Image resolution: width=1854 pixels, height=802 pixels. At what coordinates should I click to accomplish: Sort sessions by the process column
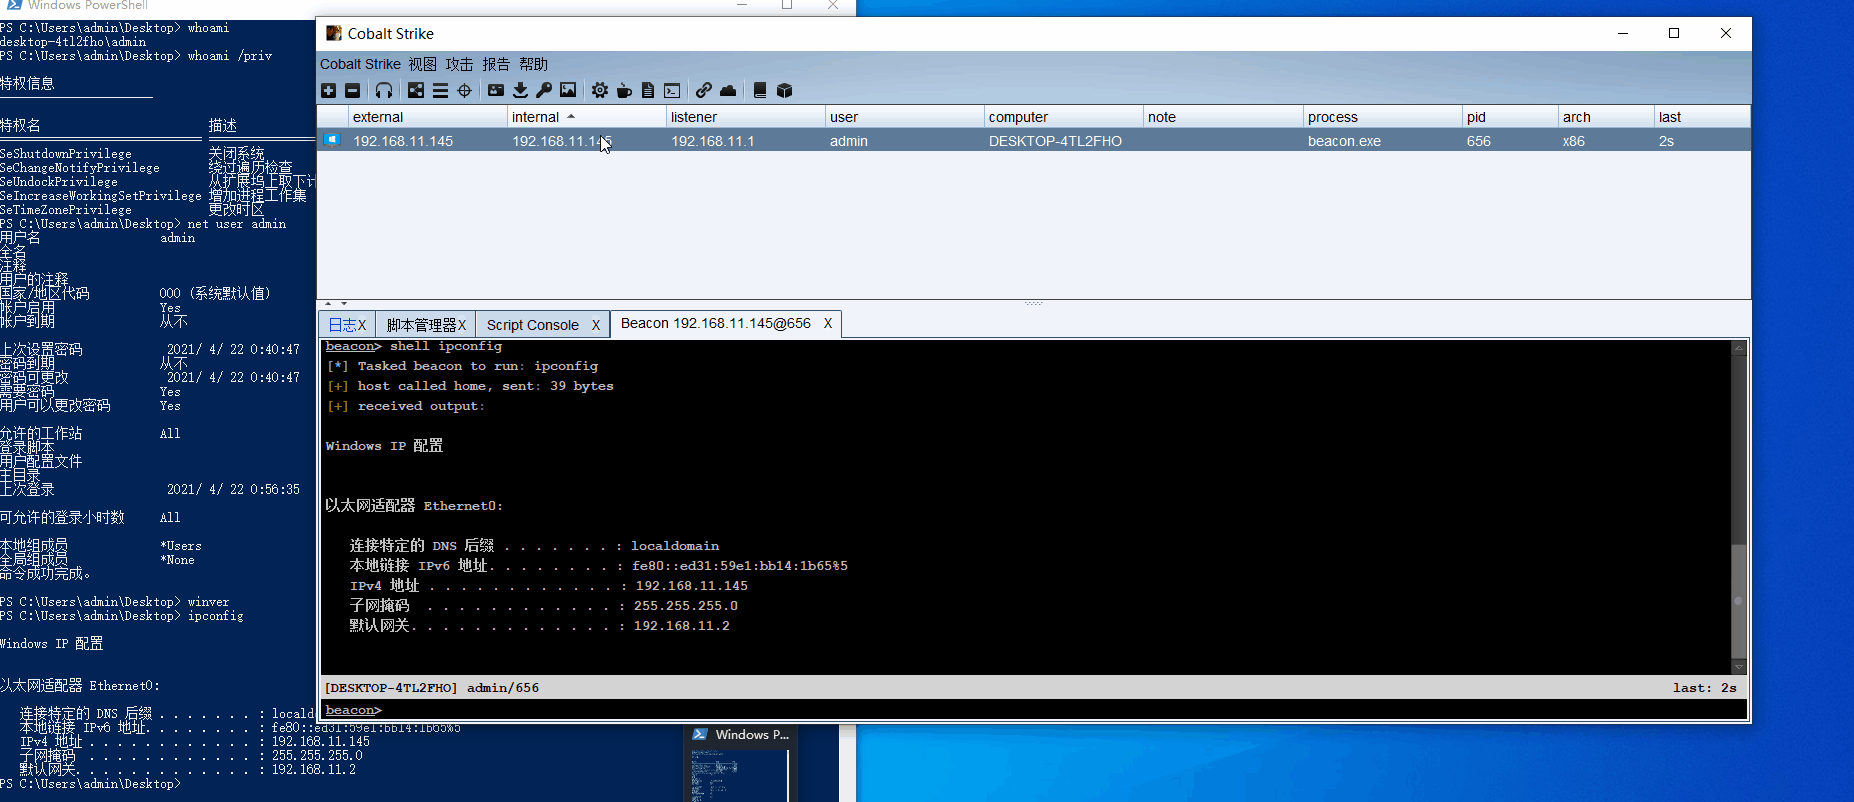click(1382, 117)
